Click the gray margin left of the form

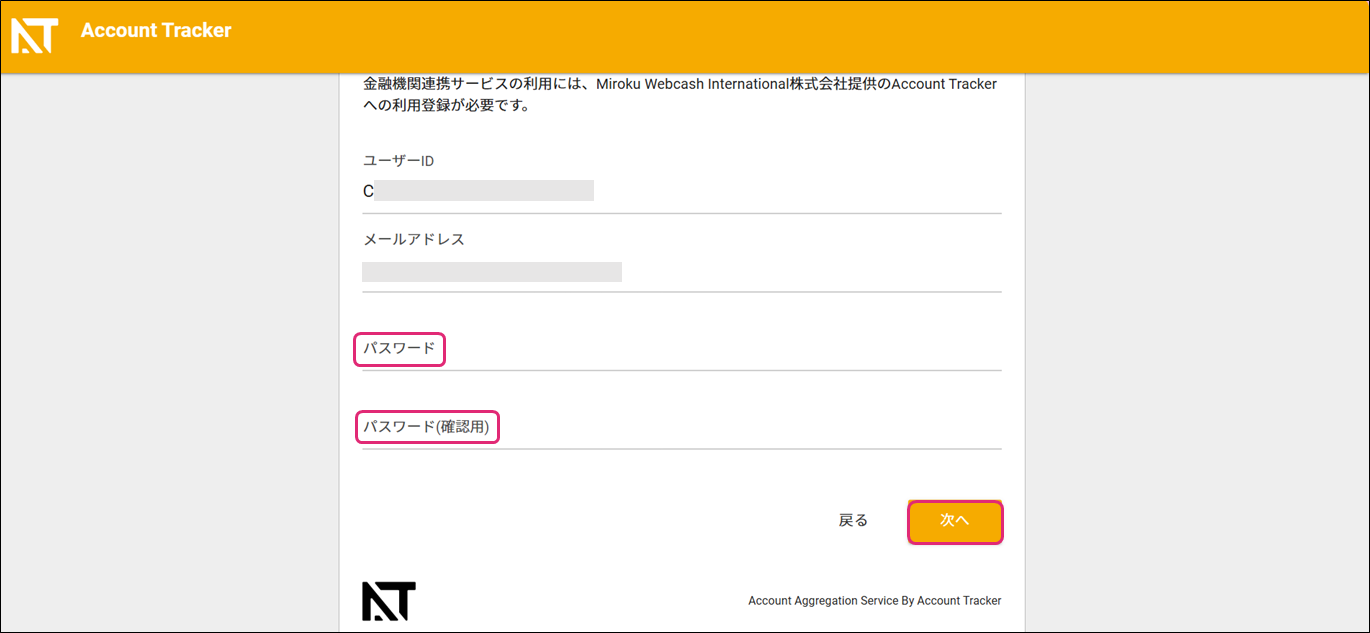click(170, 350)
